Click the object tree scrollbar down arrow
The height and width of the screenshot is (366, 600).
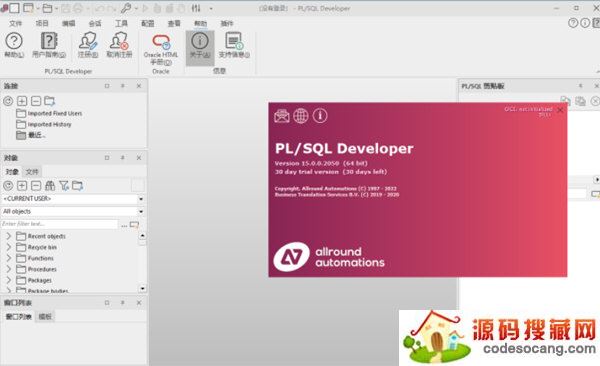click(142, 288)
